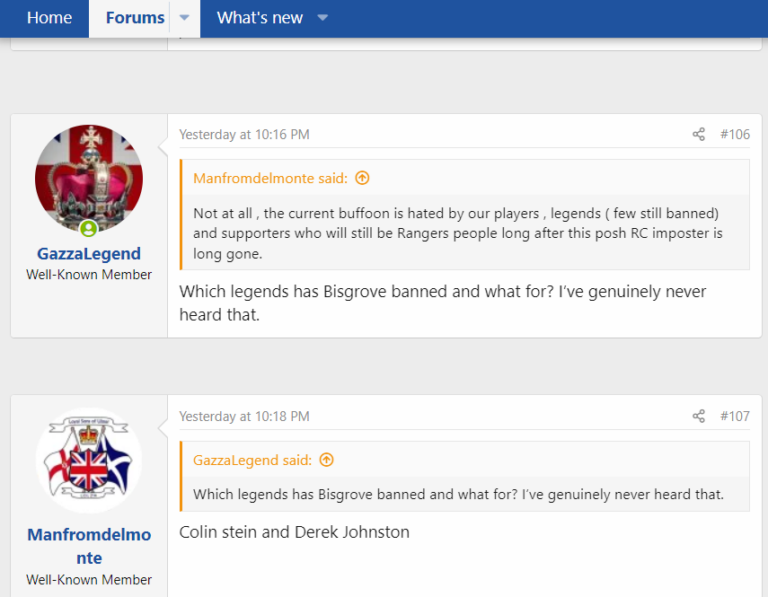Go to the Home tab
This screenshot has width=768, height=597.
coord(49,18)
